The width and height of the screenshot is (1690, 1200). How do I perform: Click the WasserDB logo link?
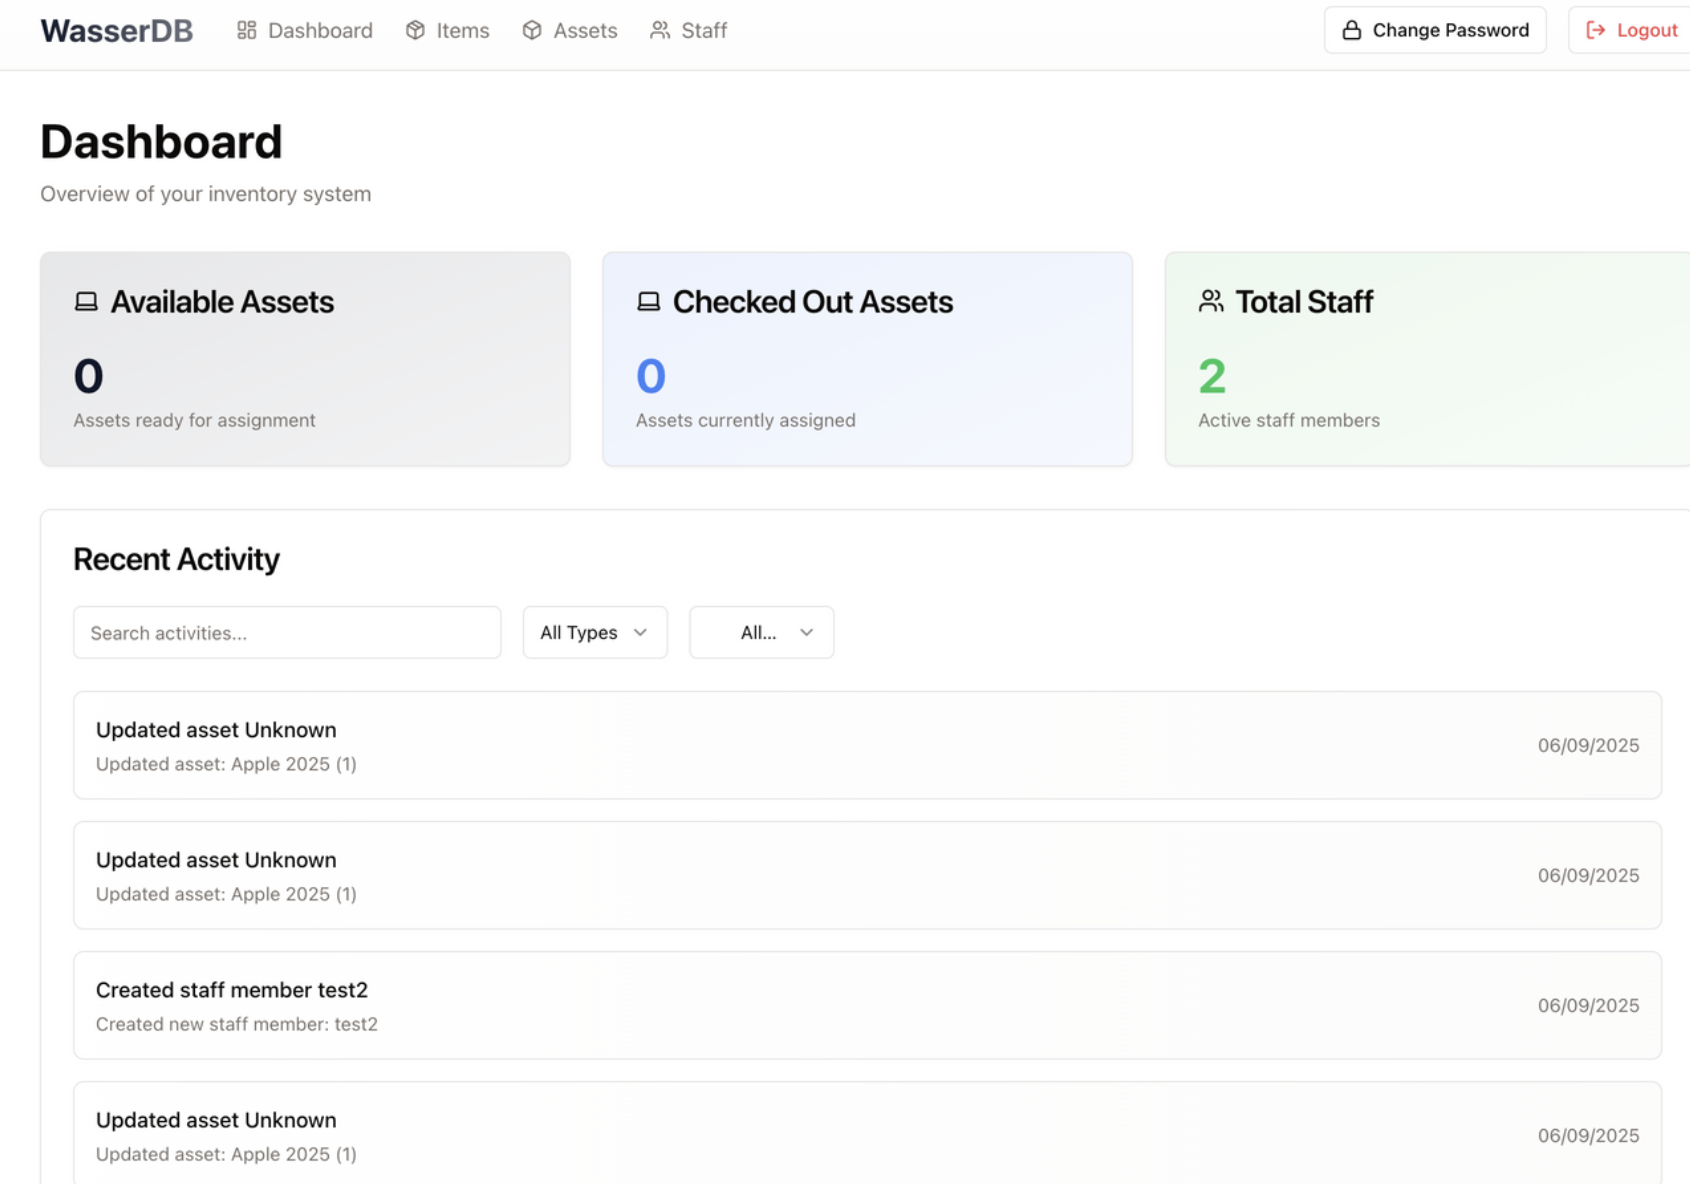coord(117,30)
